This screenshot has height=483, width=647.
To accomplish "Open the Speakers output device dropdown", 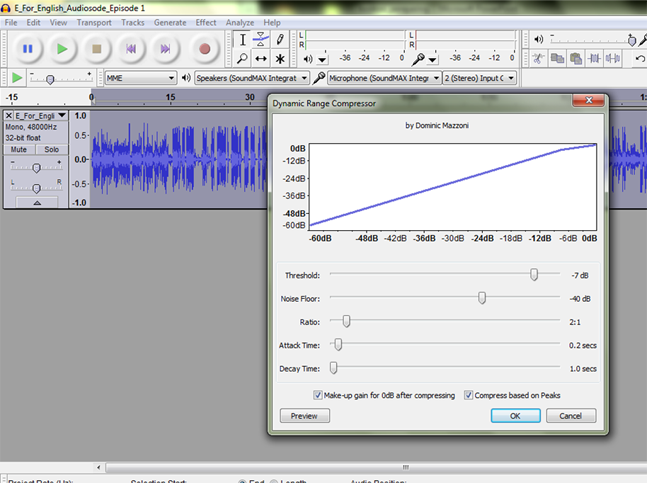I will tap(252, 78).
